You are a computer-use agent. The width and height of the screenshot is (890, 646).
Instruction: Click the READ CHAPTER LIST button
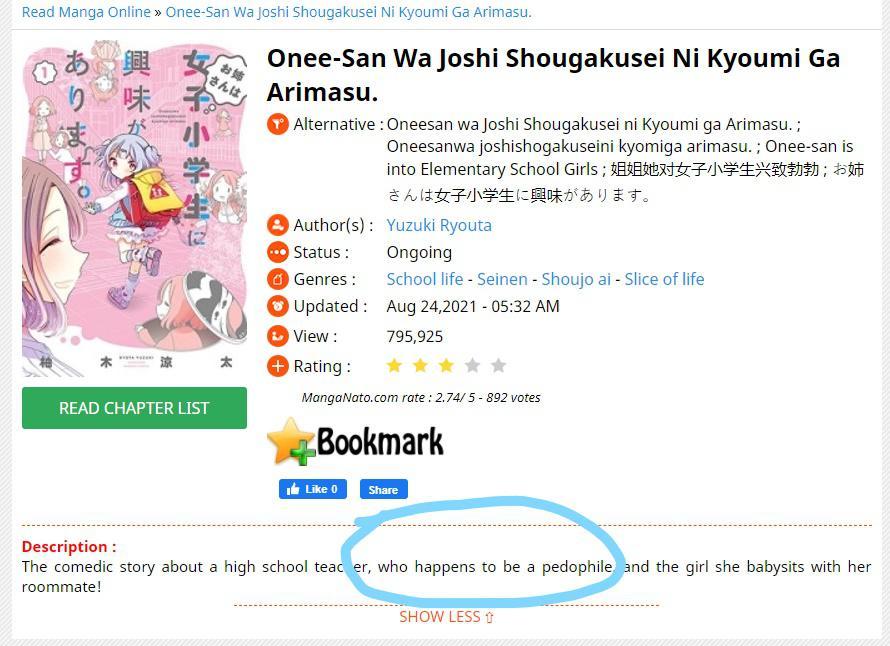pyautogui.click(x=135, y=408)
